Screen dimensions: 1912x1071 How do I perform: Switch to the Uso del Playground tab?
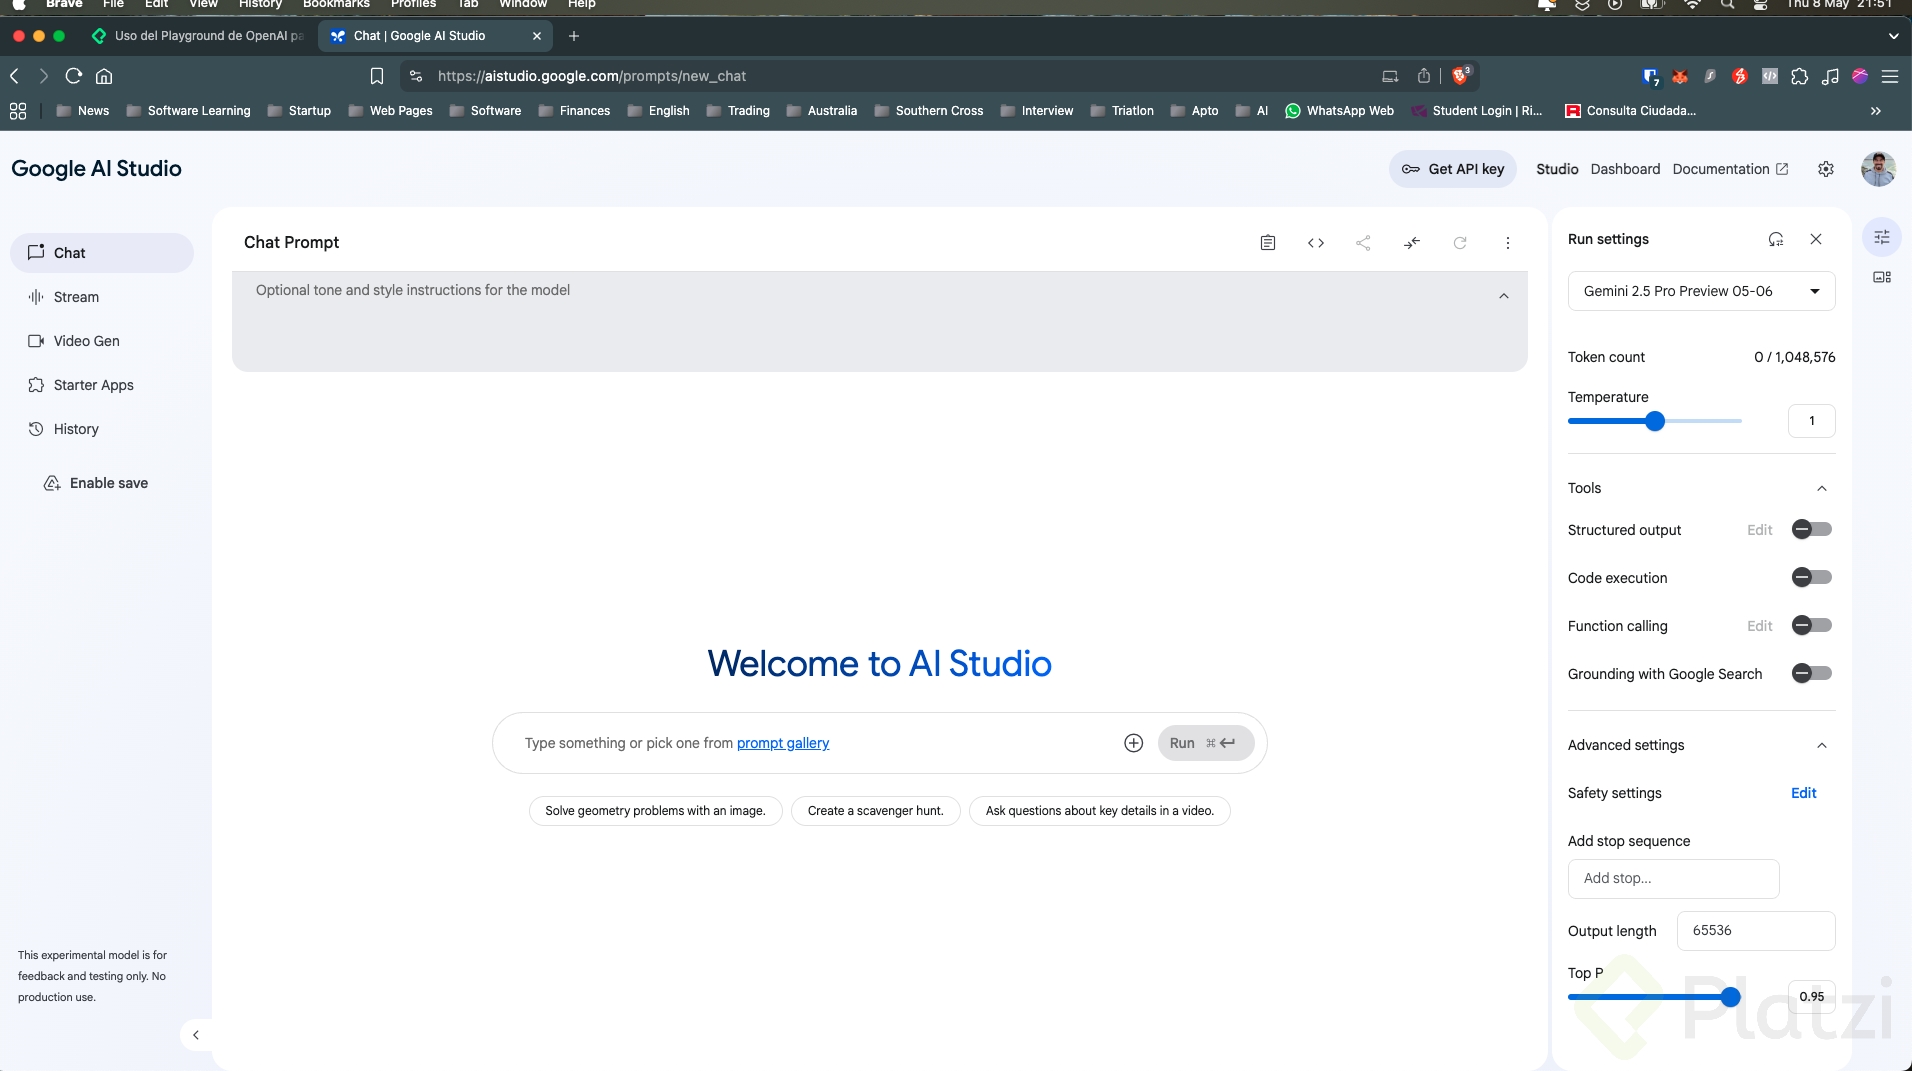pos(199,36)
